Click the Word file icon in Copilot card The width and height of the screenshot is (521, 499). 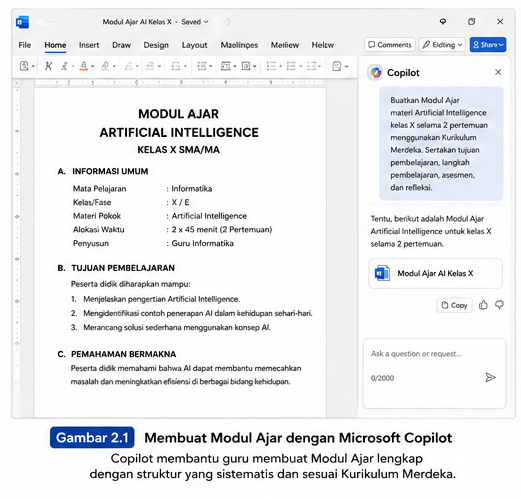pyautogui.click(x=382, y=273)
